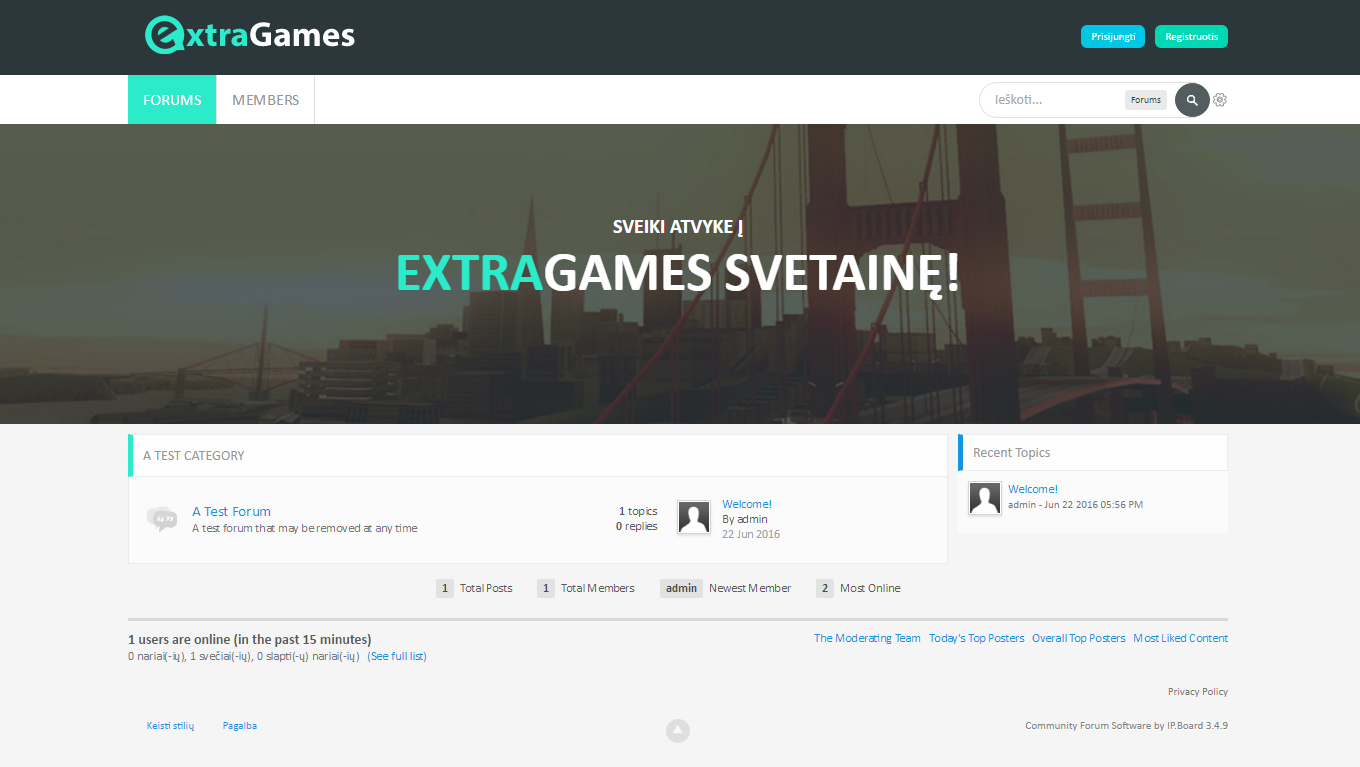Click the EXTRAGAMES SVETAINĘ! banner heading
1360x767 pixels.
pyautogui.click(x=679, y=273)
